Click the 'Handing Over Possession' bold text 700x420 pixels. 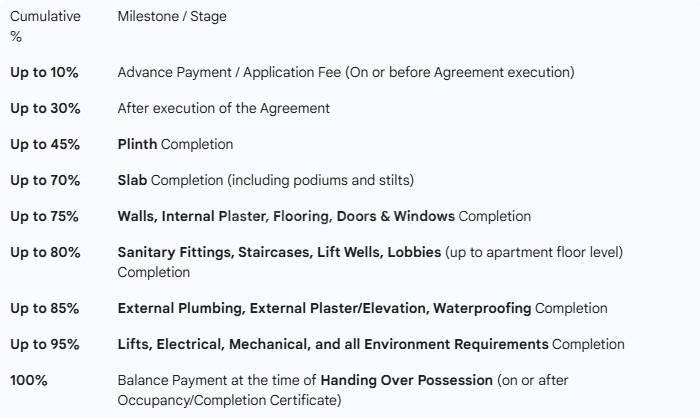pyautogui.click(x=407, y=380)
